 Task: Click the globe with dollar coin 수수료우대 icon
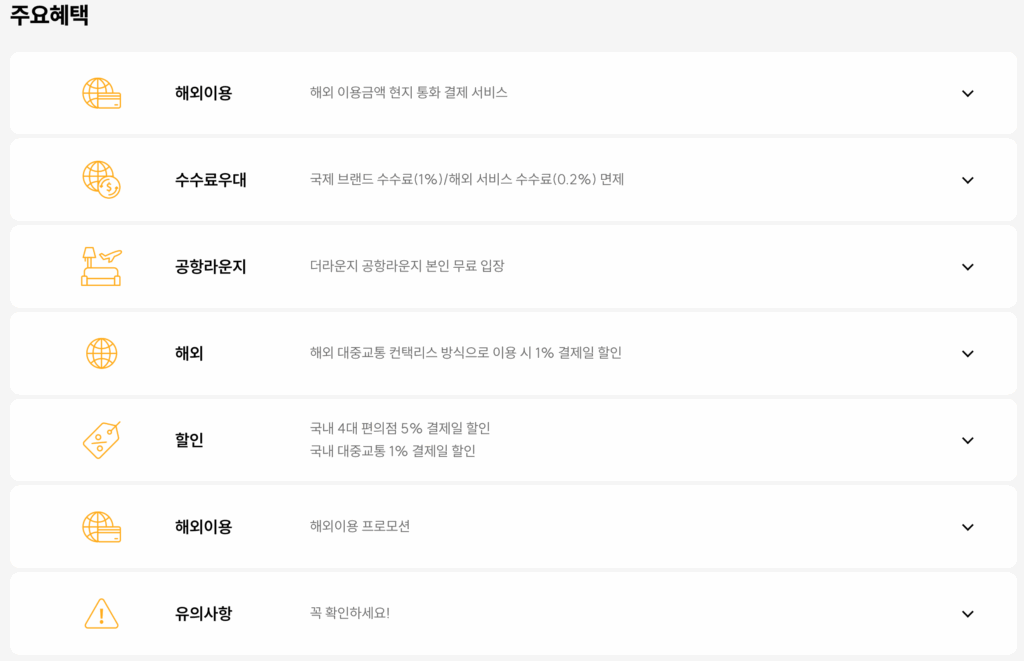(101, 180)
